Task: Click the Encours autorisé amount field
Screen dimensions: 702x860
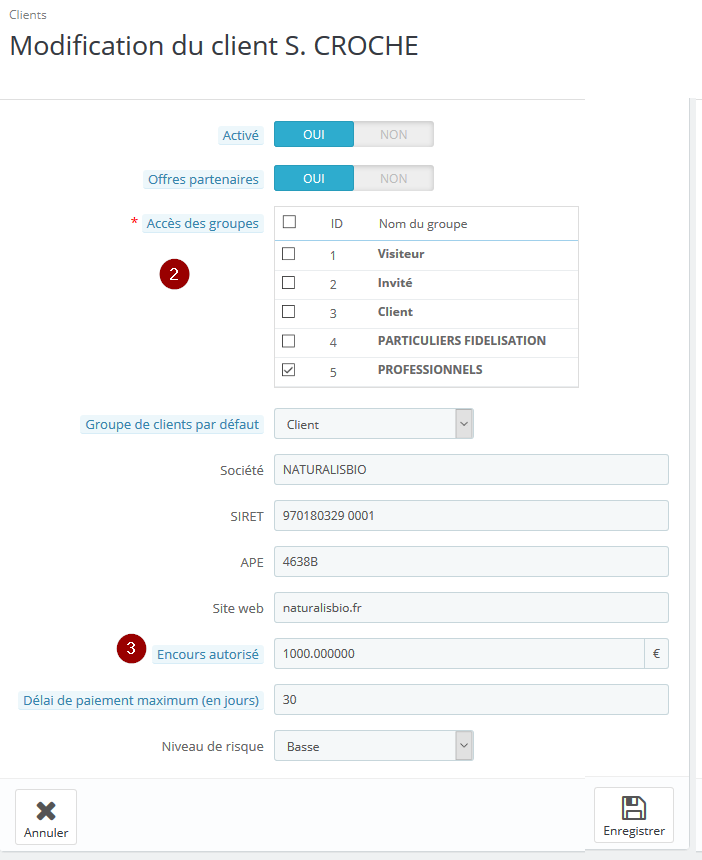Action: click(x=459, y=653)
